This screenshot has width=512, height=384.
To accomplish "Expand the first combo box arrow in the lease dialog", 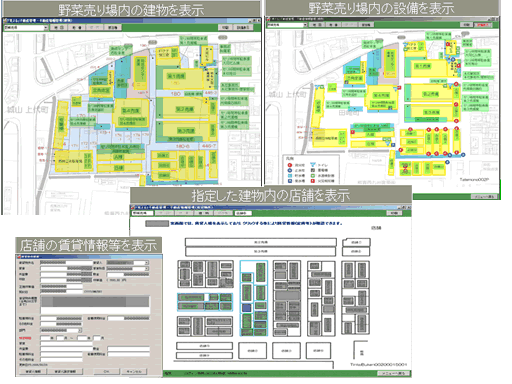I will click(147, 263).
